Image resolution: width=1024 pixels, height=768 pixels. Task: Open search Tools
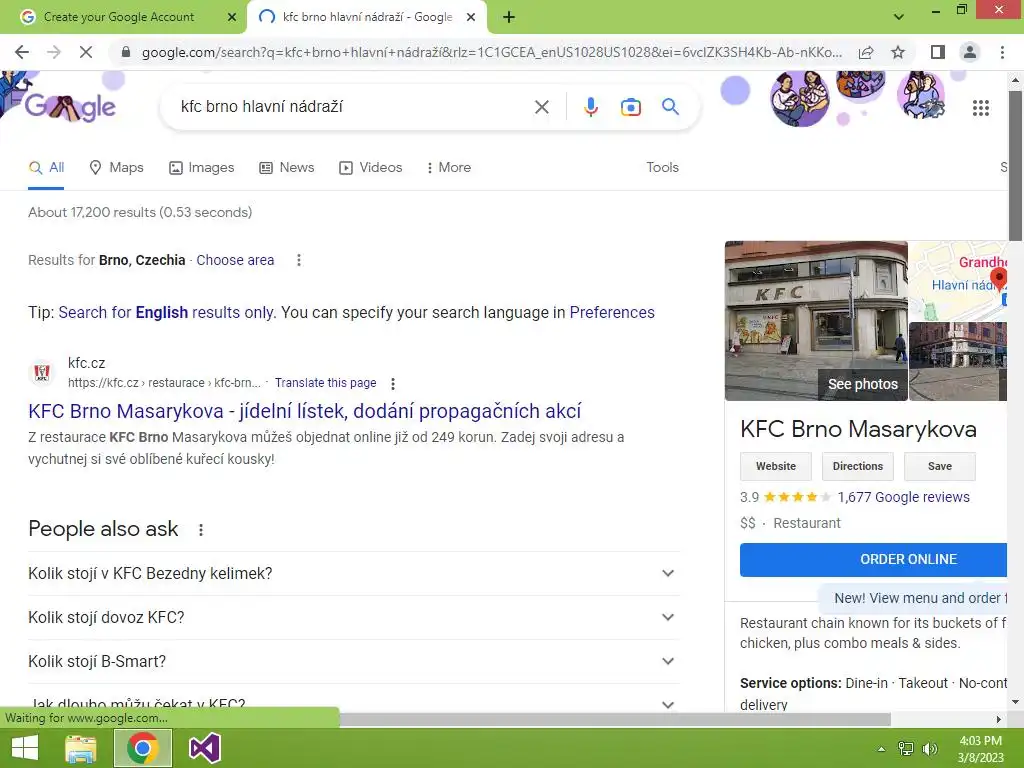pos(662,168)
